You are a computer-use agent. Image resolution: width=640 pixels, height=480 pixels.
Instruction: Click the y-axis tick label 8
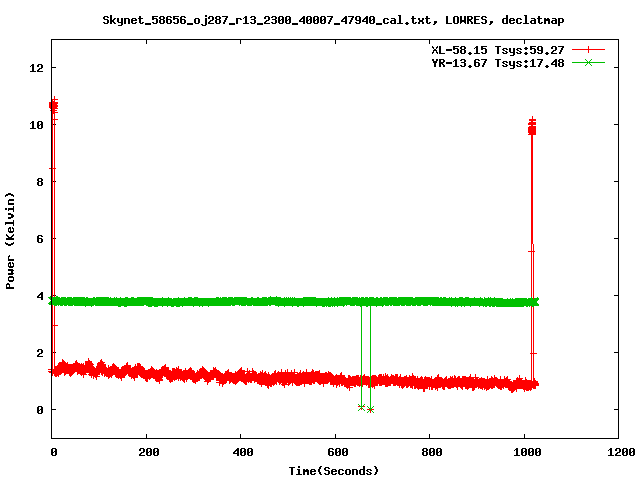tap(40, 182)
